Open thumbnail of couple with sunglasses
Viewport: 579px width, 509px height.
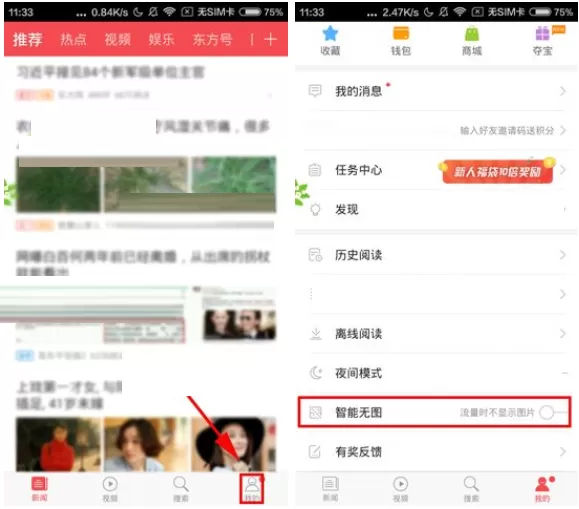(239, 324)
